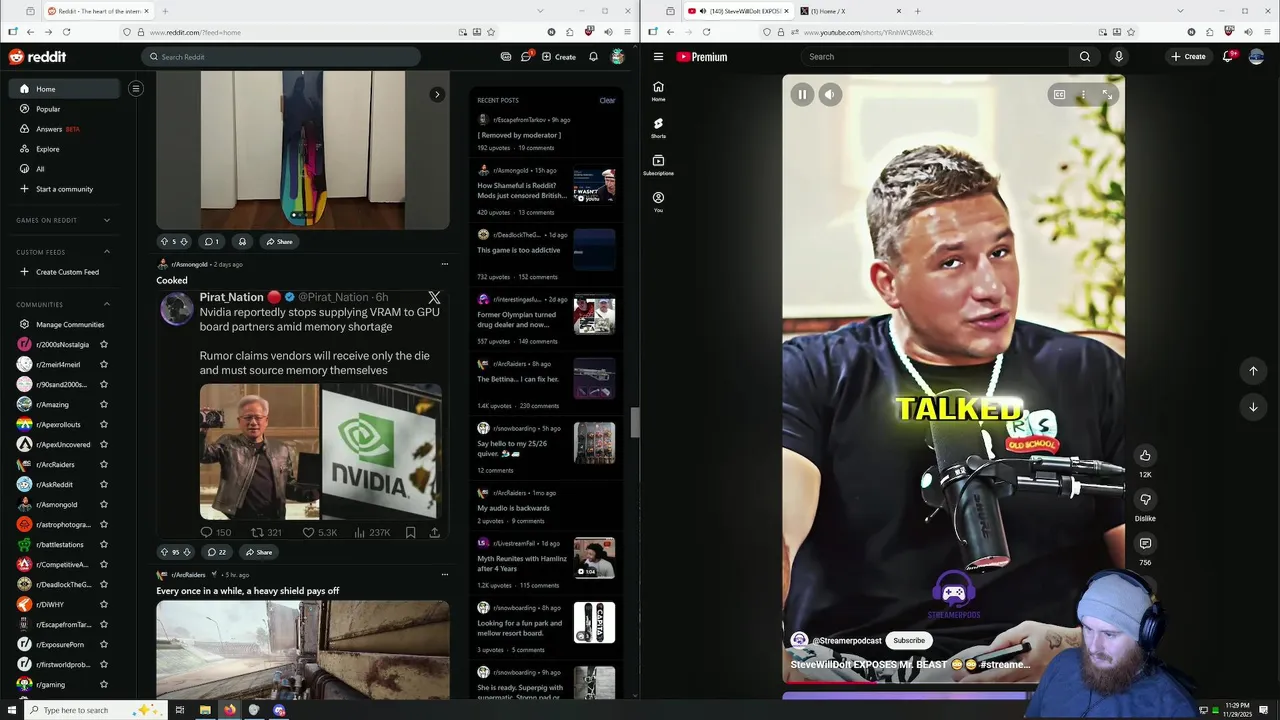Open Popular in Reddit sidebar

(64, 109)
